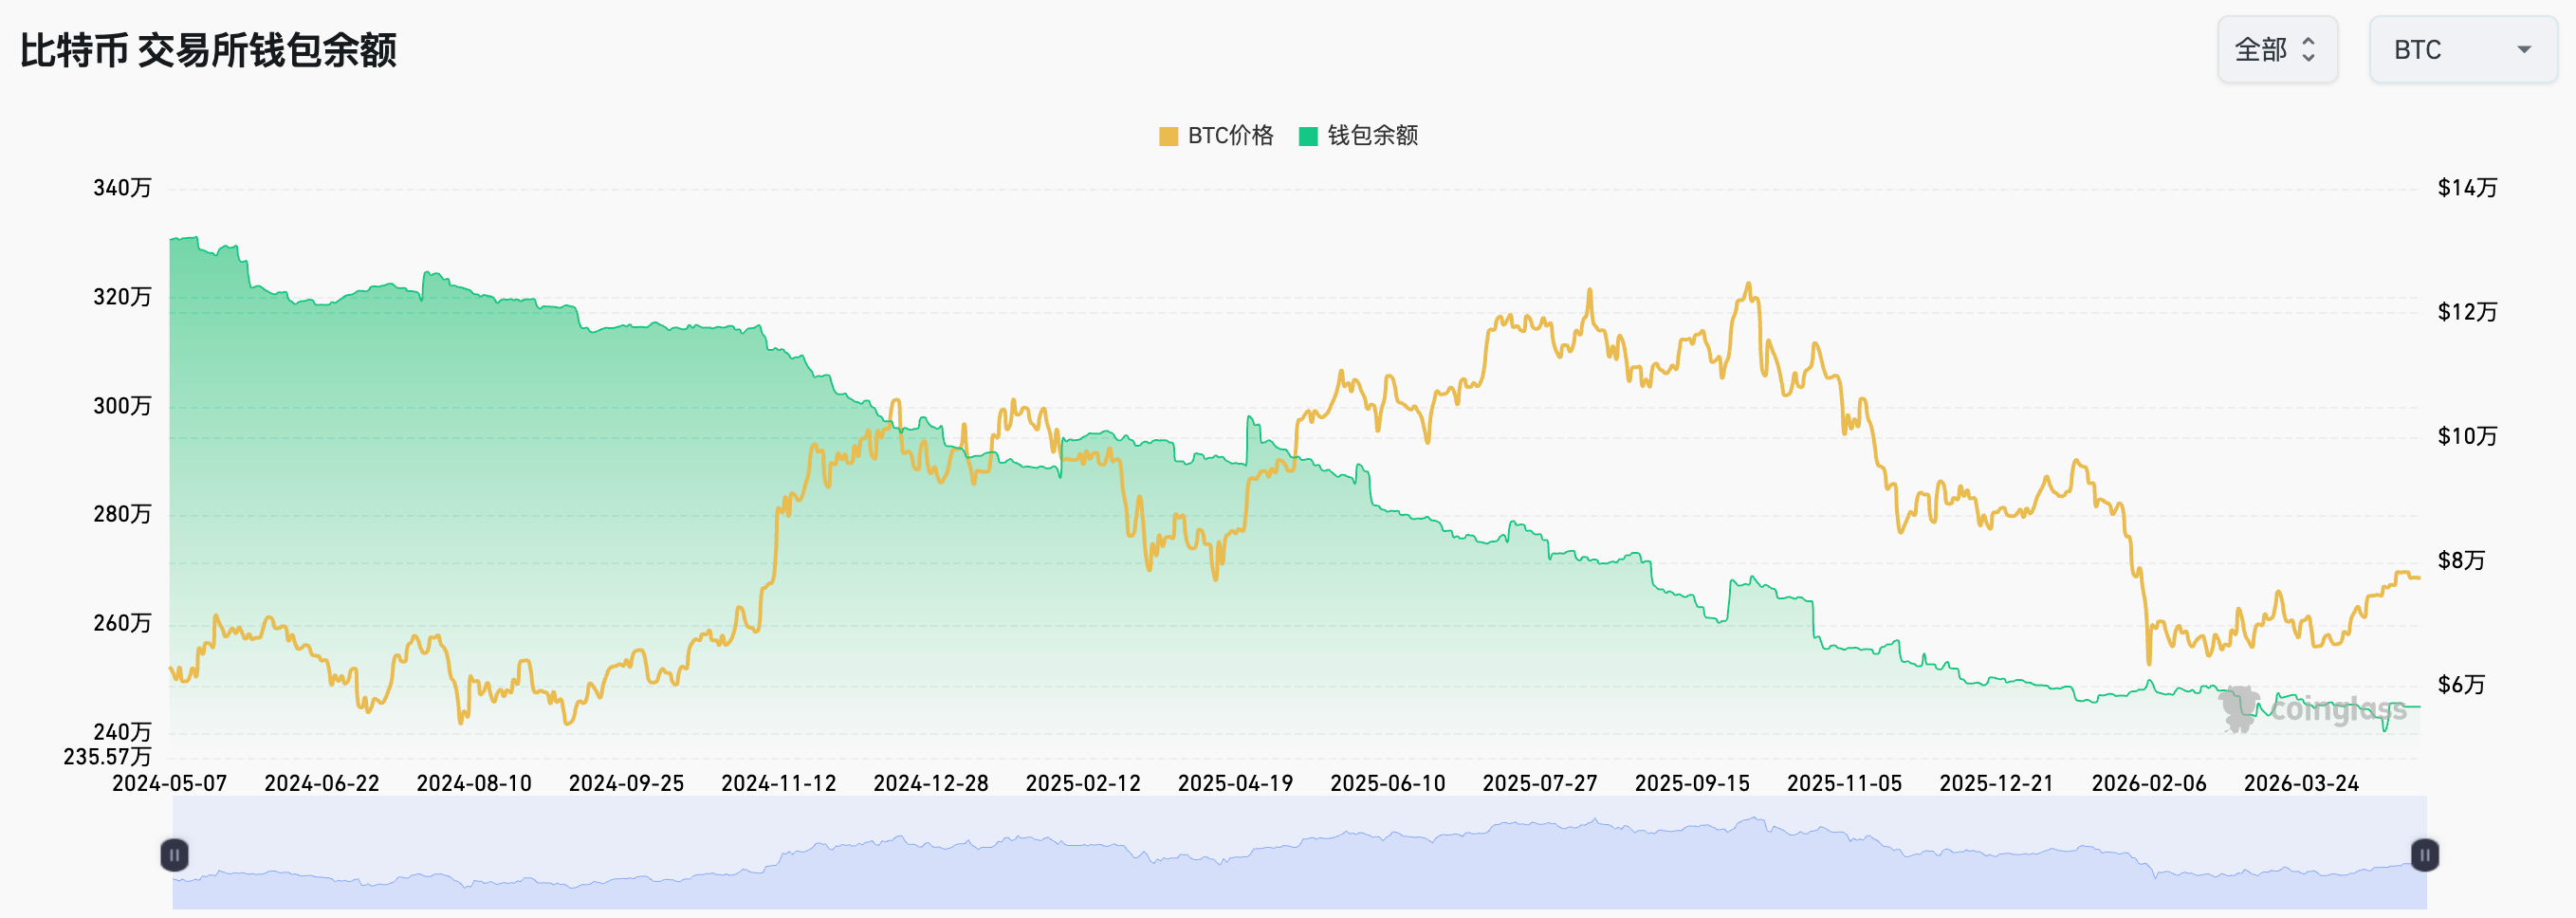Click the yellow BTC价格 legend swatch
This screenshot has width=2576, height=918.
1168,137
